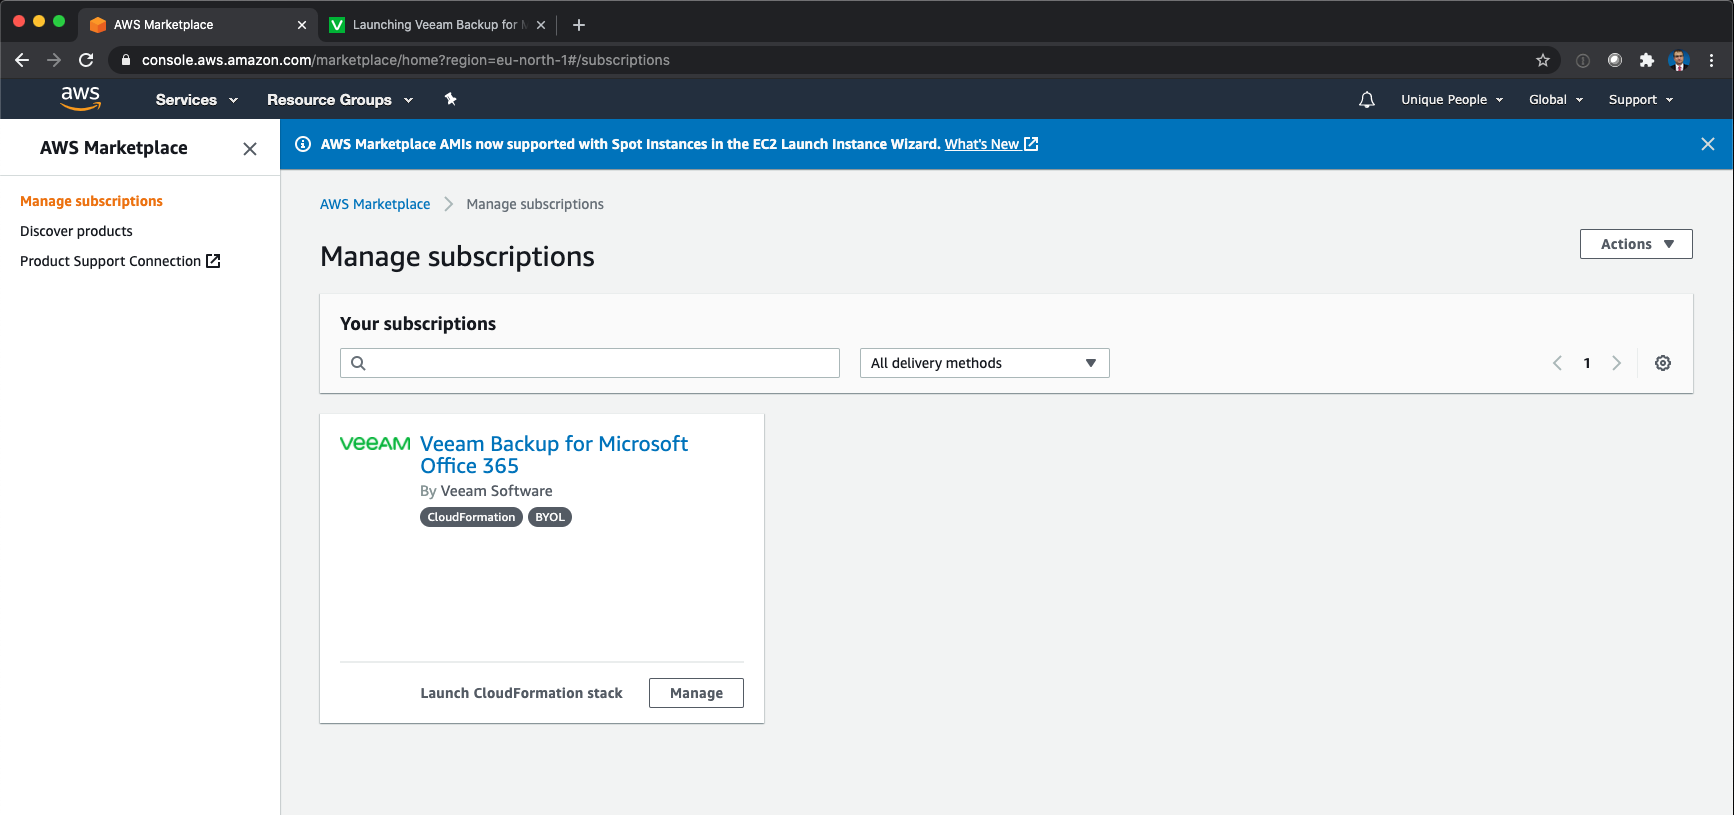The image size is (1734, 815).
Task: Open the Support dropdown
Action: pyautogui.click(x=1641, y=100)
